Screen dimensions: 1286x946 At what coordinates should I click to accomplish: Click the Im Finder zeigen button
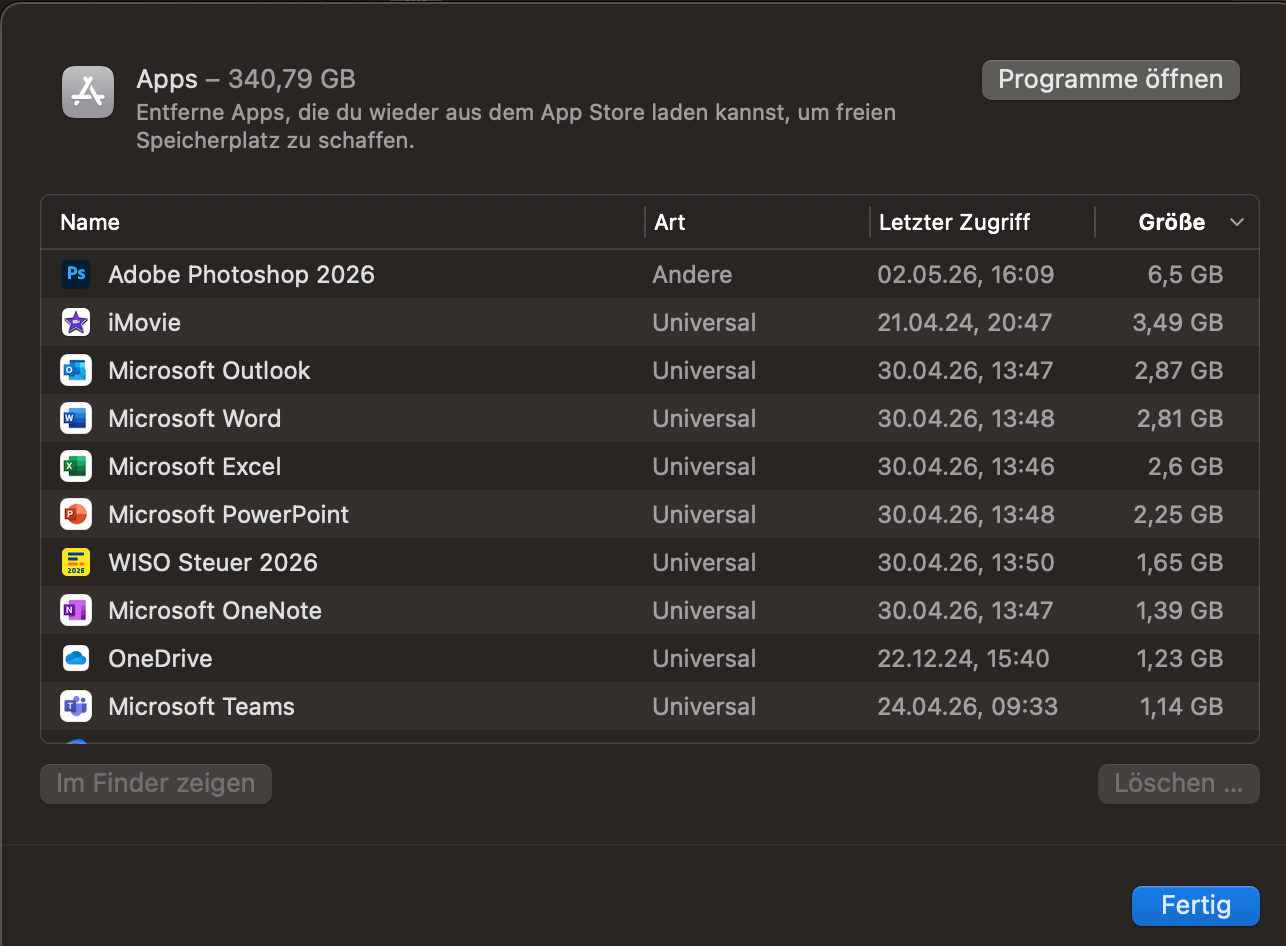coord(156,784)
